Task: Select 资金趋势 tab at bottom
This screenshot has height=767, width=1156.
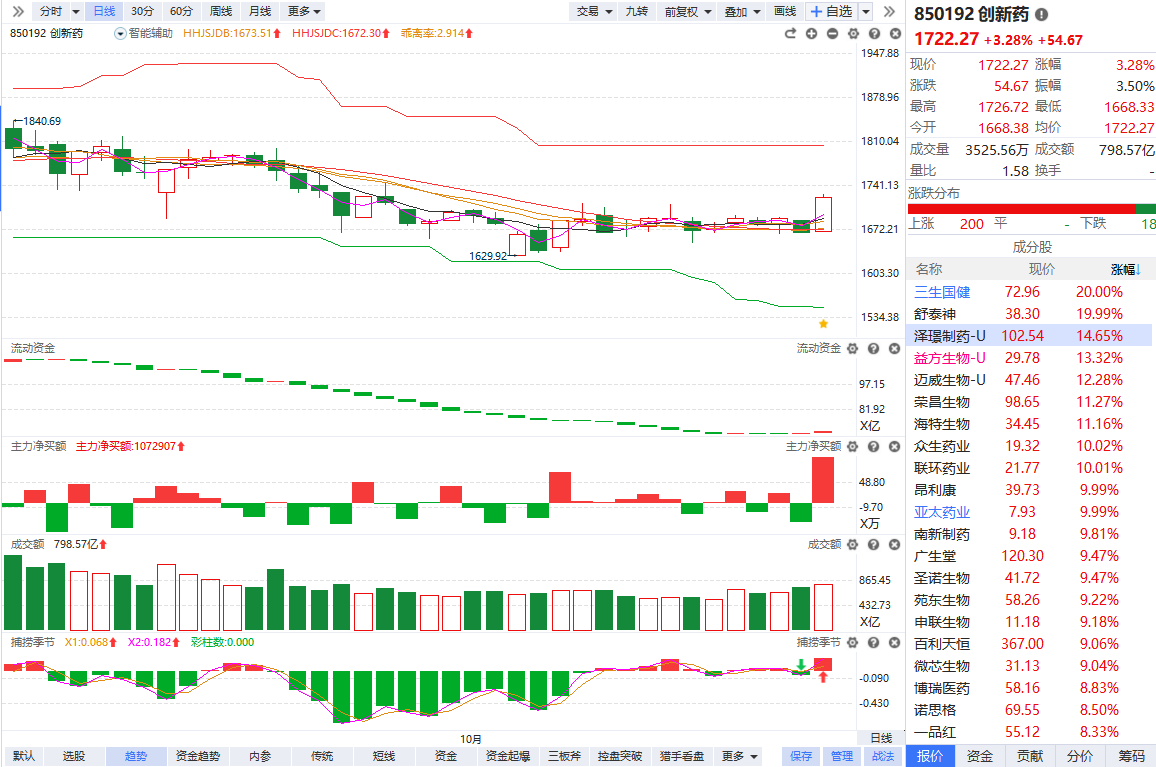Action: (x=197, y=756)
